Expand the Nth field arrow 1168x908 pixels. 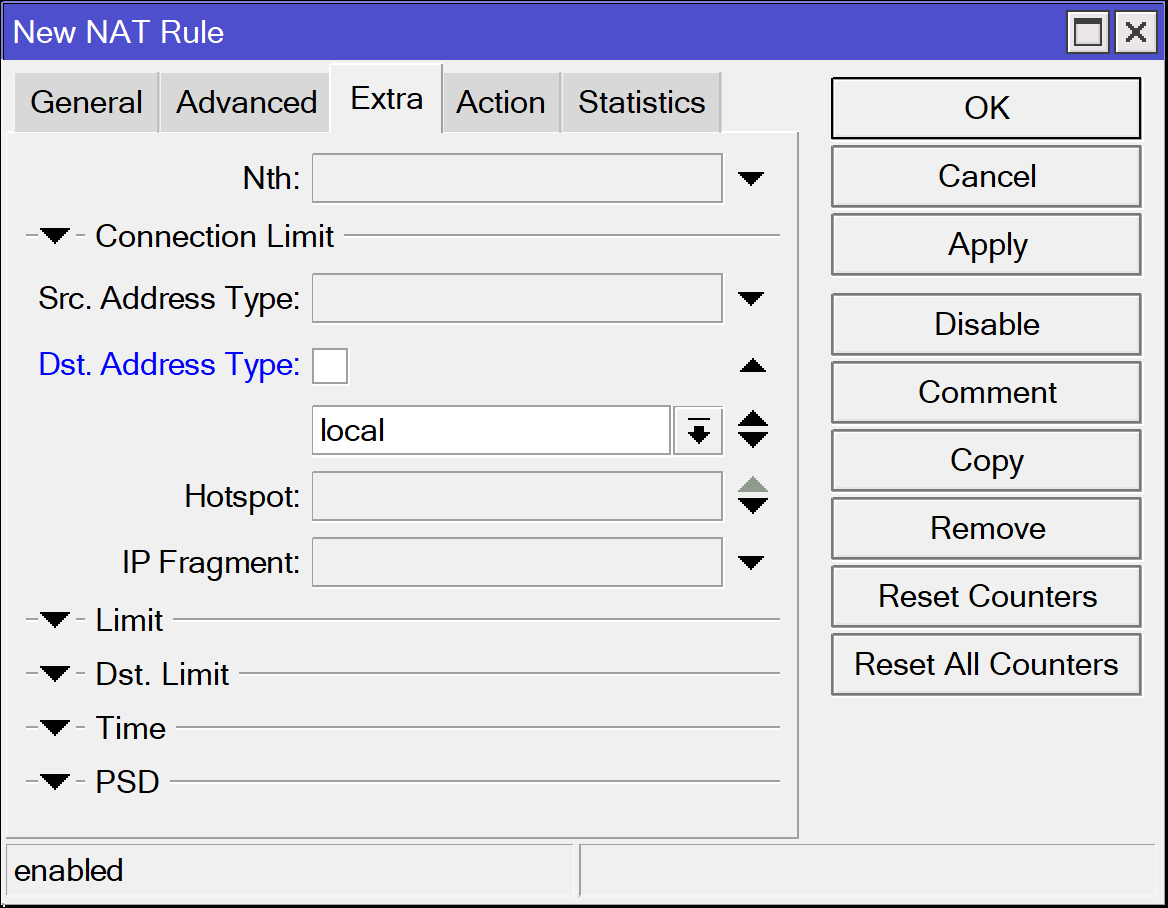click(x=751, y=179)
